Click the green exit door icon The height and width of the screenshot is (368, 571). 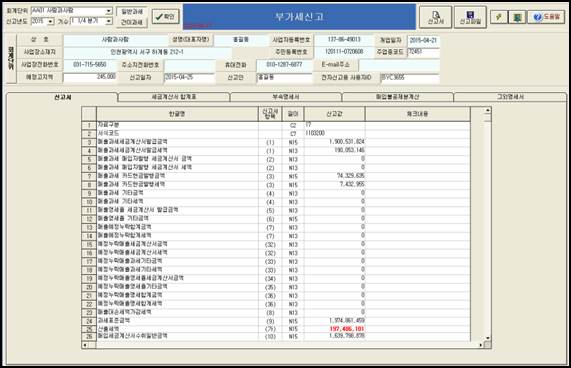(x=517, y=17)
